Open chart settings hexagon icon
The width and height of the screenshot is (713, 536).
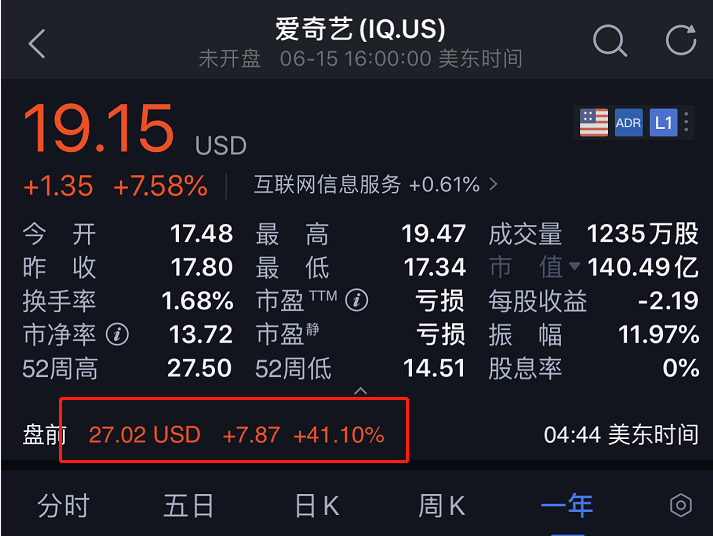[681, 505]
